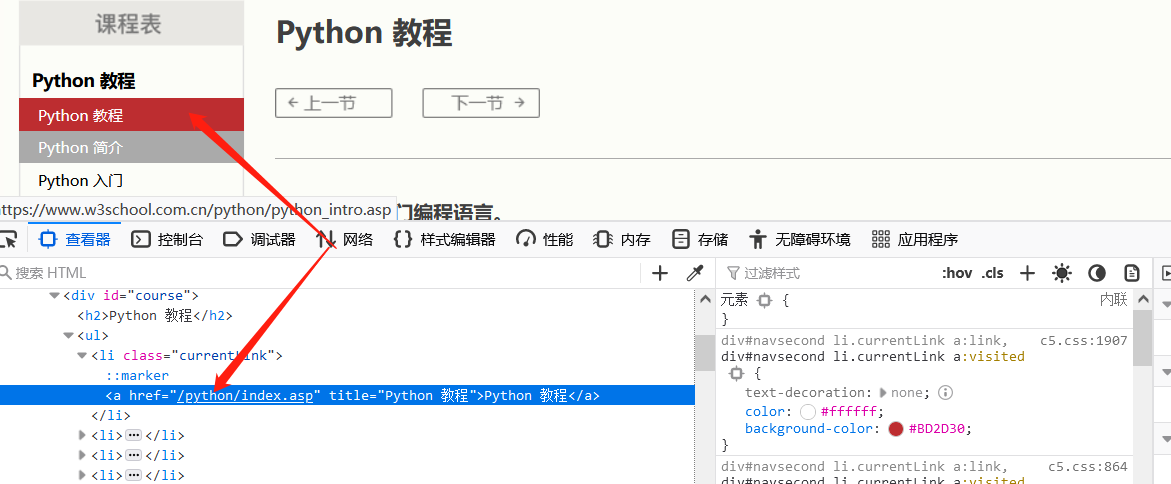Viewport: 1171px width, 484px height.
Task: Switch to the 性能 performance tab
Action: (545, 240)
